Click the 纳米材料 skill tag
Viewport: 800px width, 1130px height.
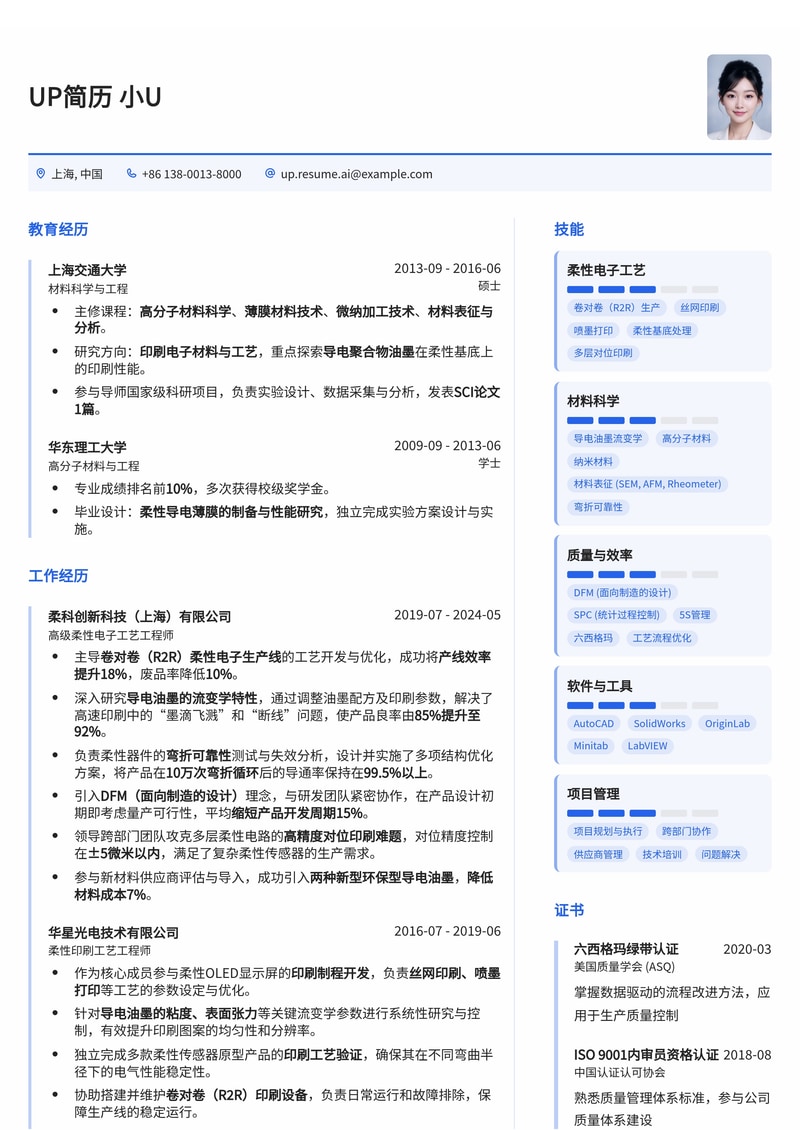click(594, 461)
